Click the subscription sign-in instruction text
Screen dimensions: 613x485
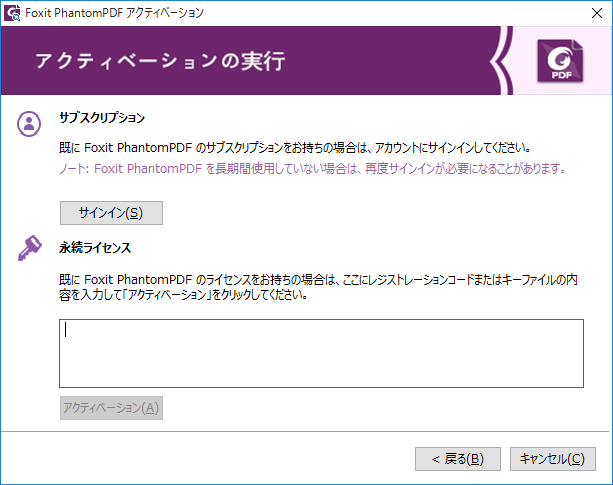pos(295,148)
